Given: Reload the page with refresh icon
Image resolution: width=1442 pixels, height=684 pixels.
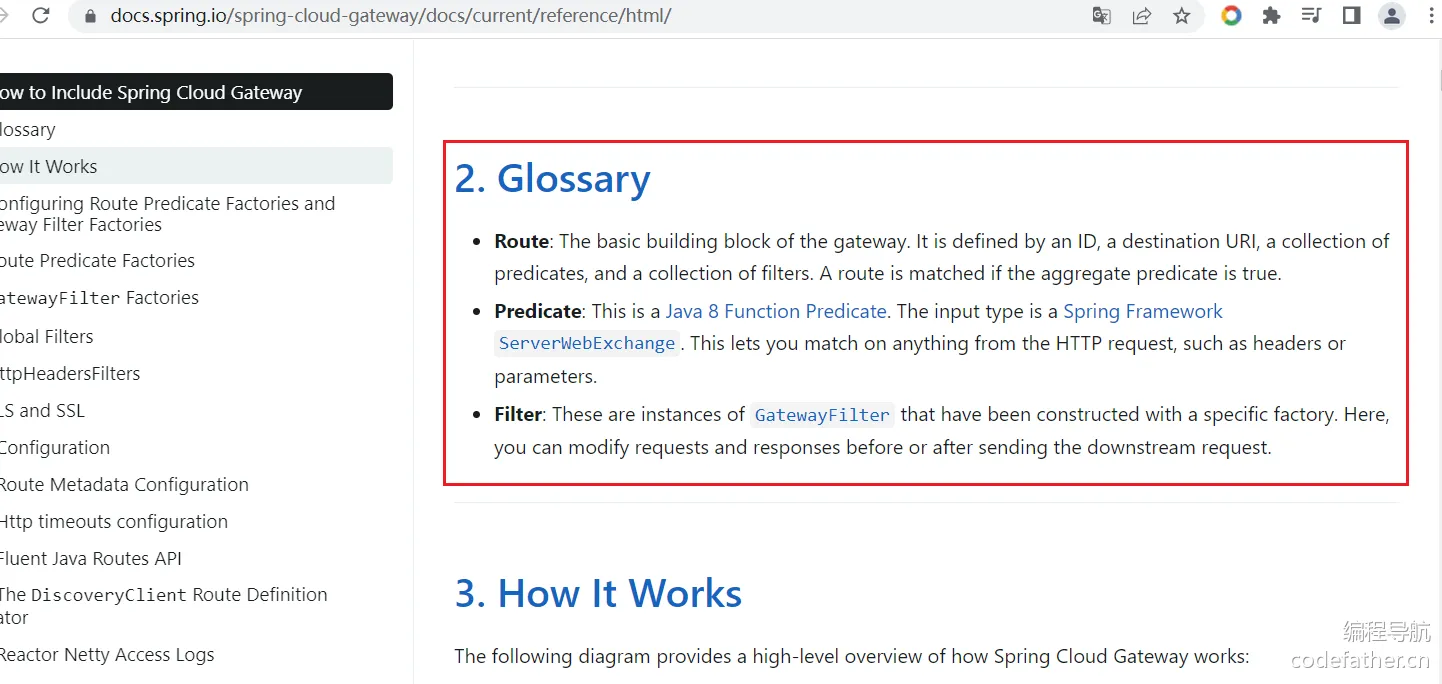Looking at the screenshot, I should [41, 16].
